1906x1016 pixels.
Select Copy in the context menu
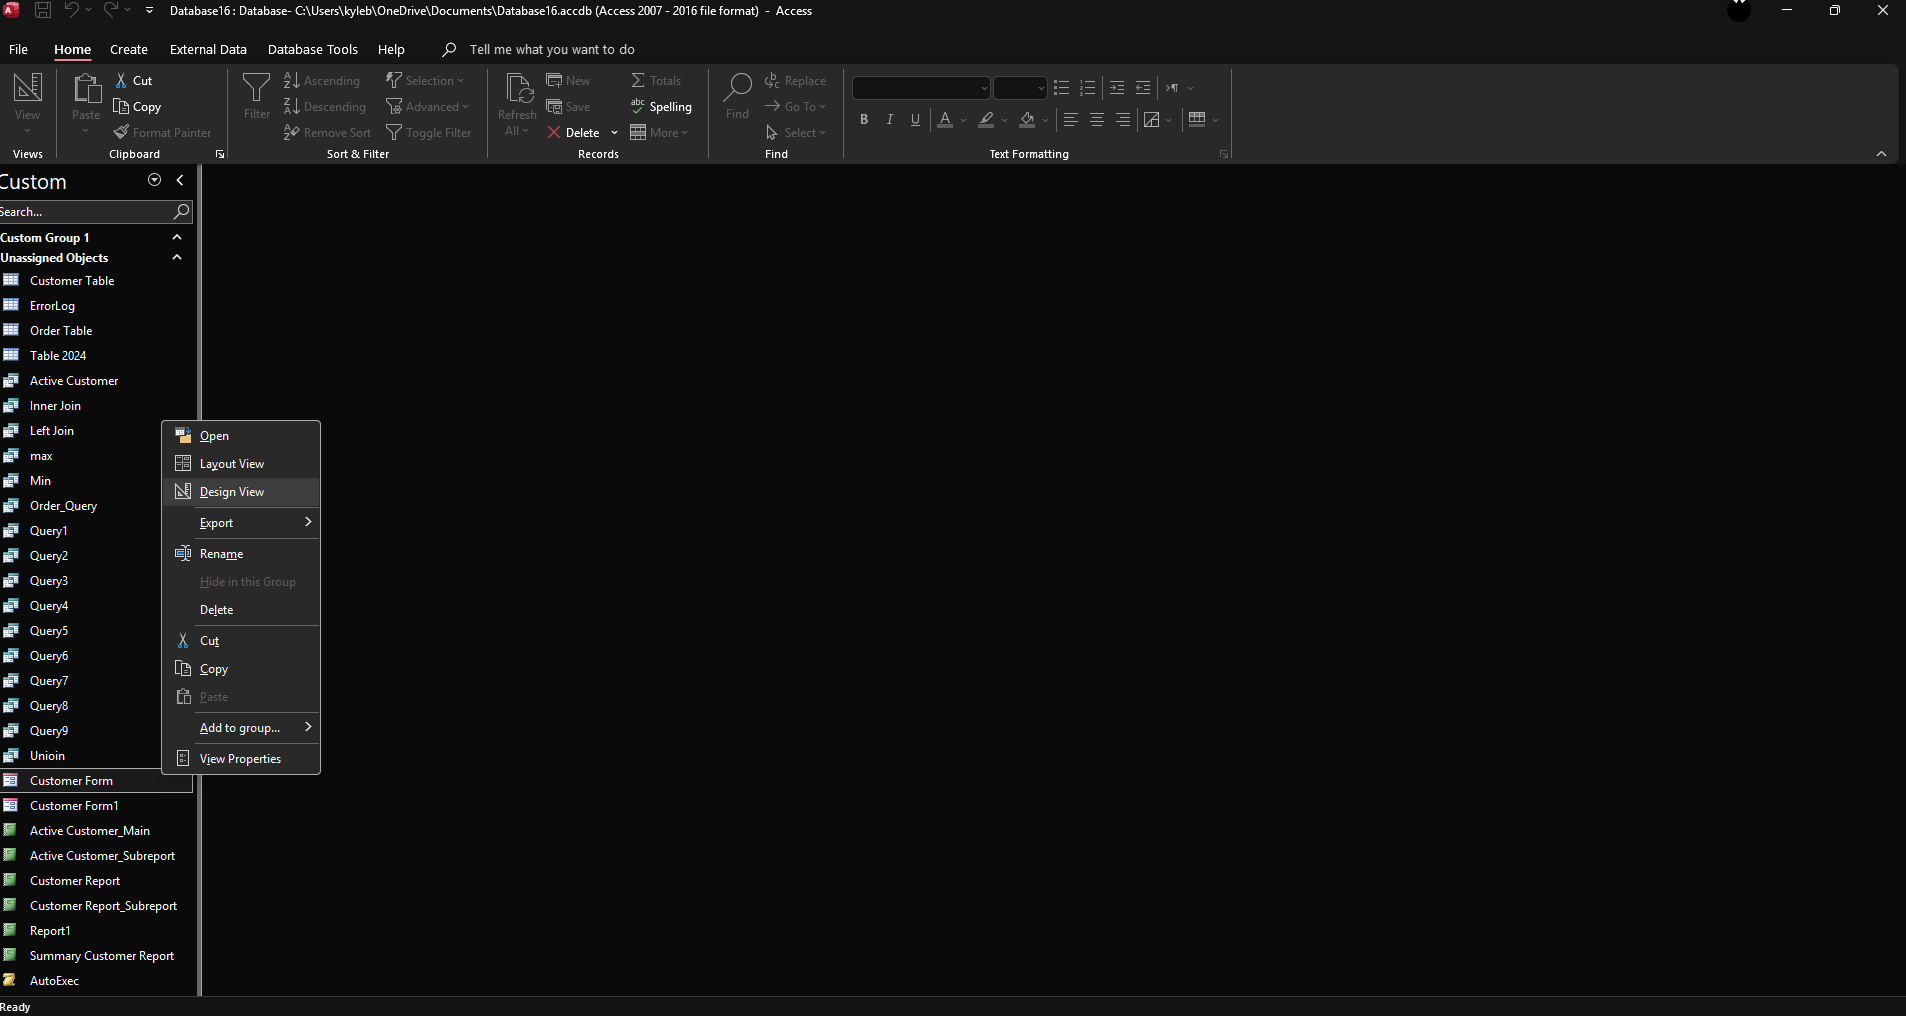click(241, 669)
